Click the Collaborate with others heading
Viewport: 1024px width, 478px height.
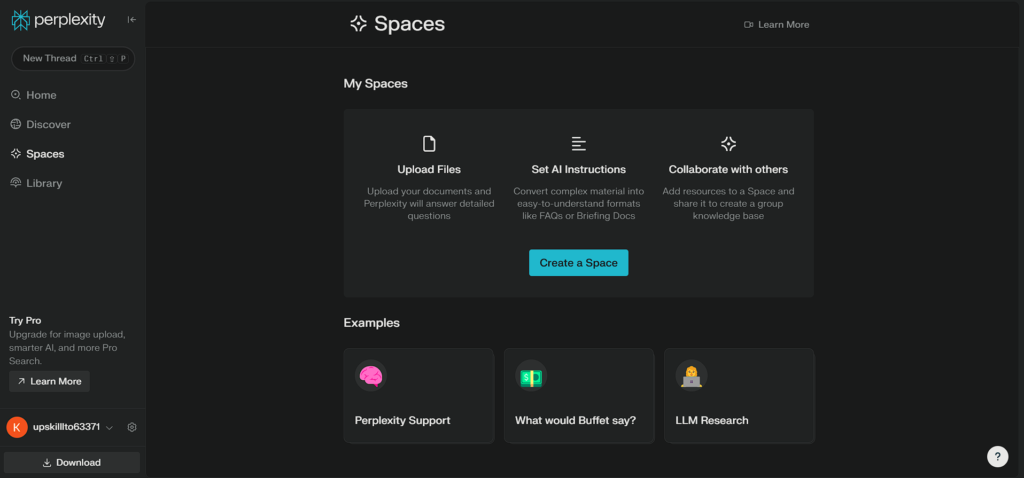coord(728,169)
